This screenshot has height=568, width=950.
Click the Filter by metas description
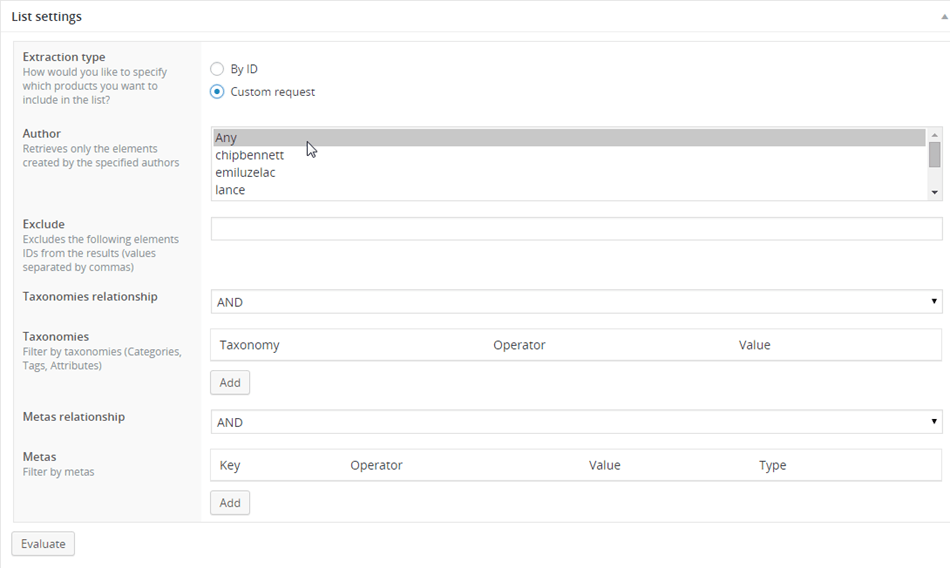click(59, 472)
